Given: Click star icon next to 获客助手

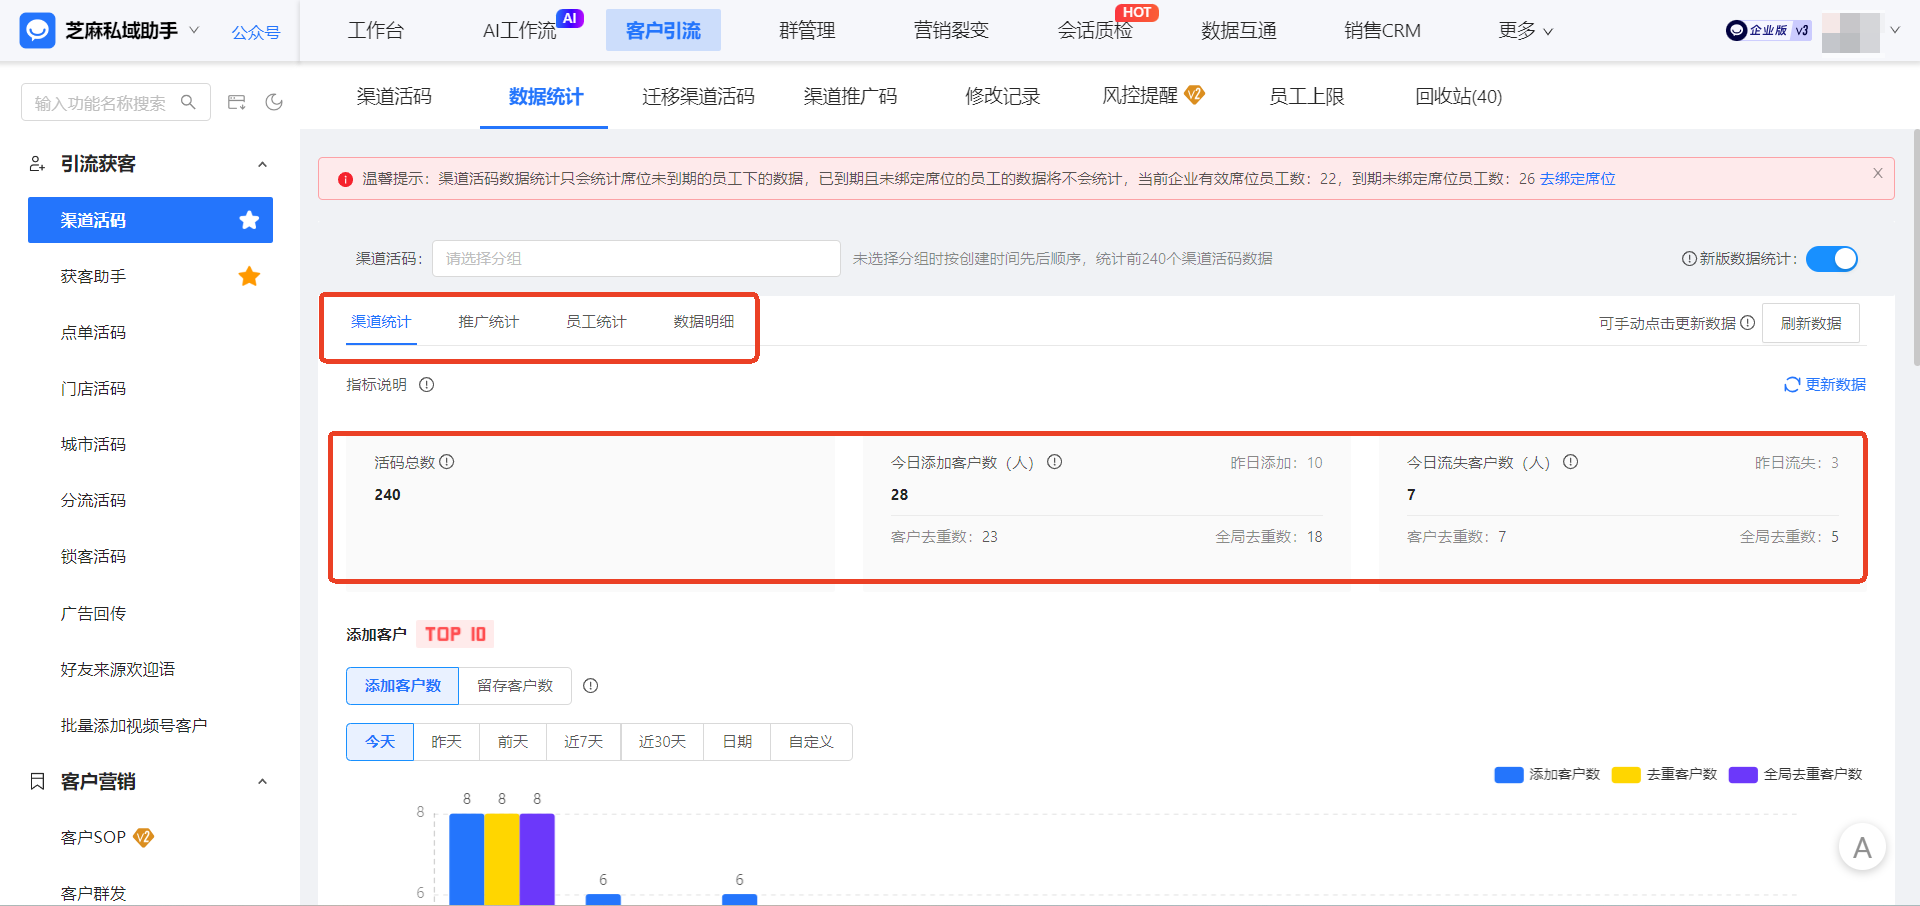Looking at the screenshot, I should click(x=249, y=276).
